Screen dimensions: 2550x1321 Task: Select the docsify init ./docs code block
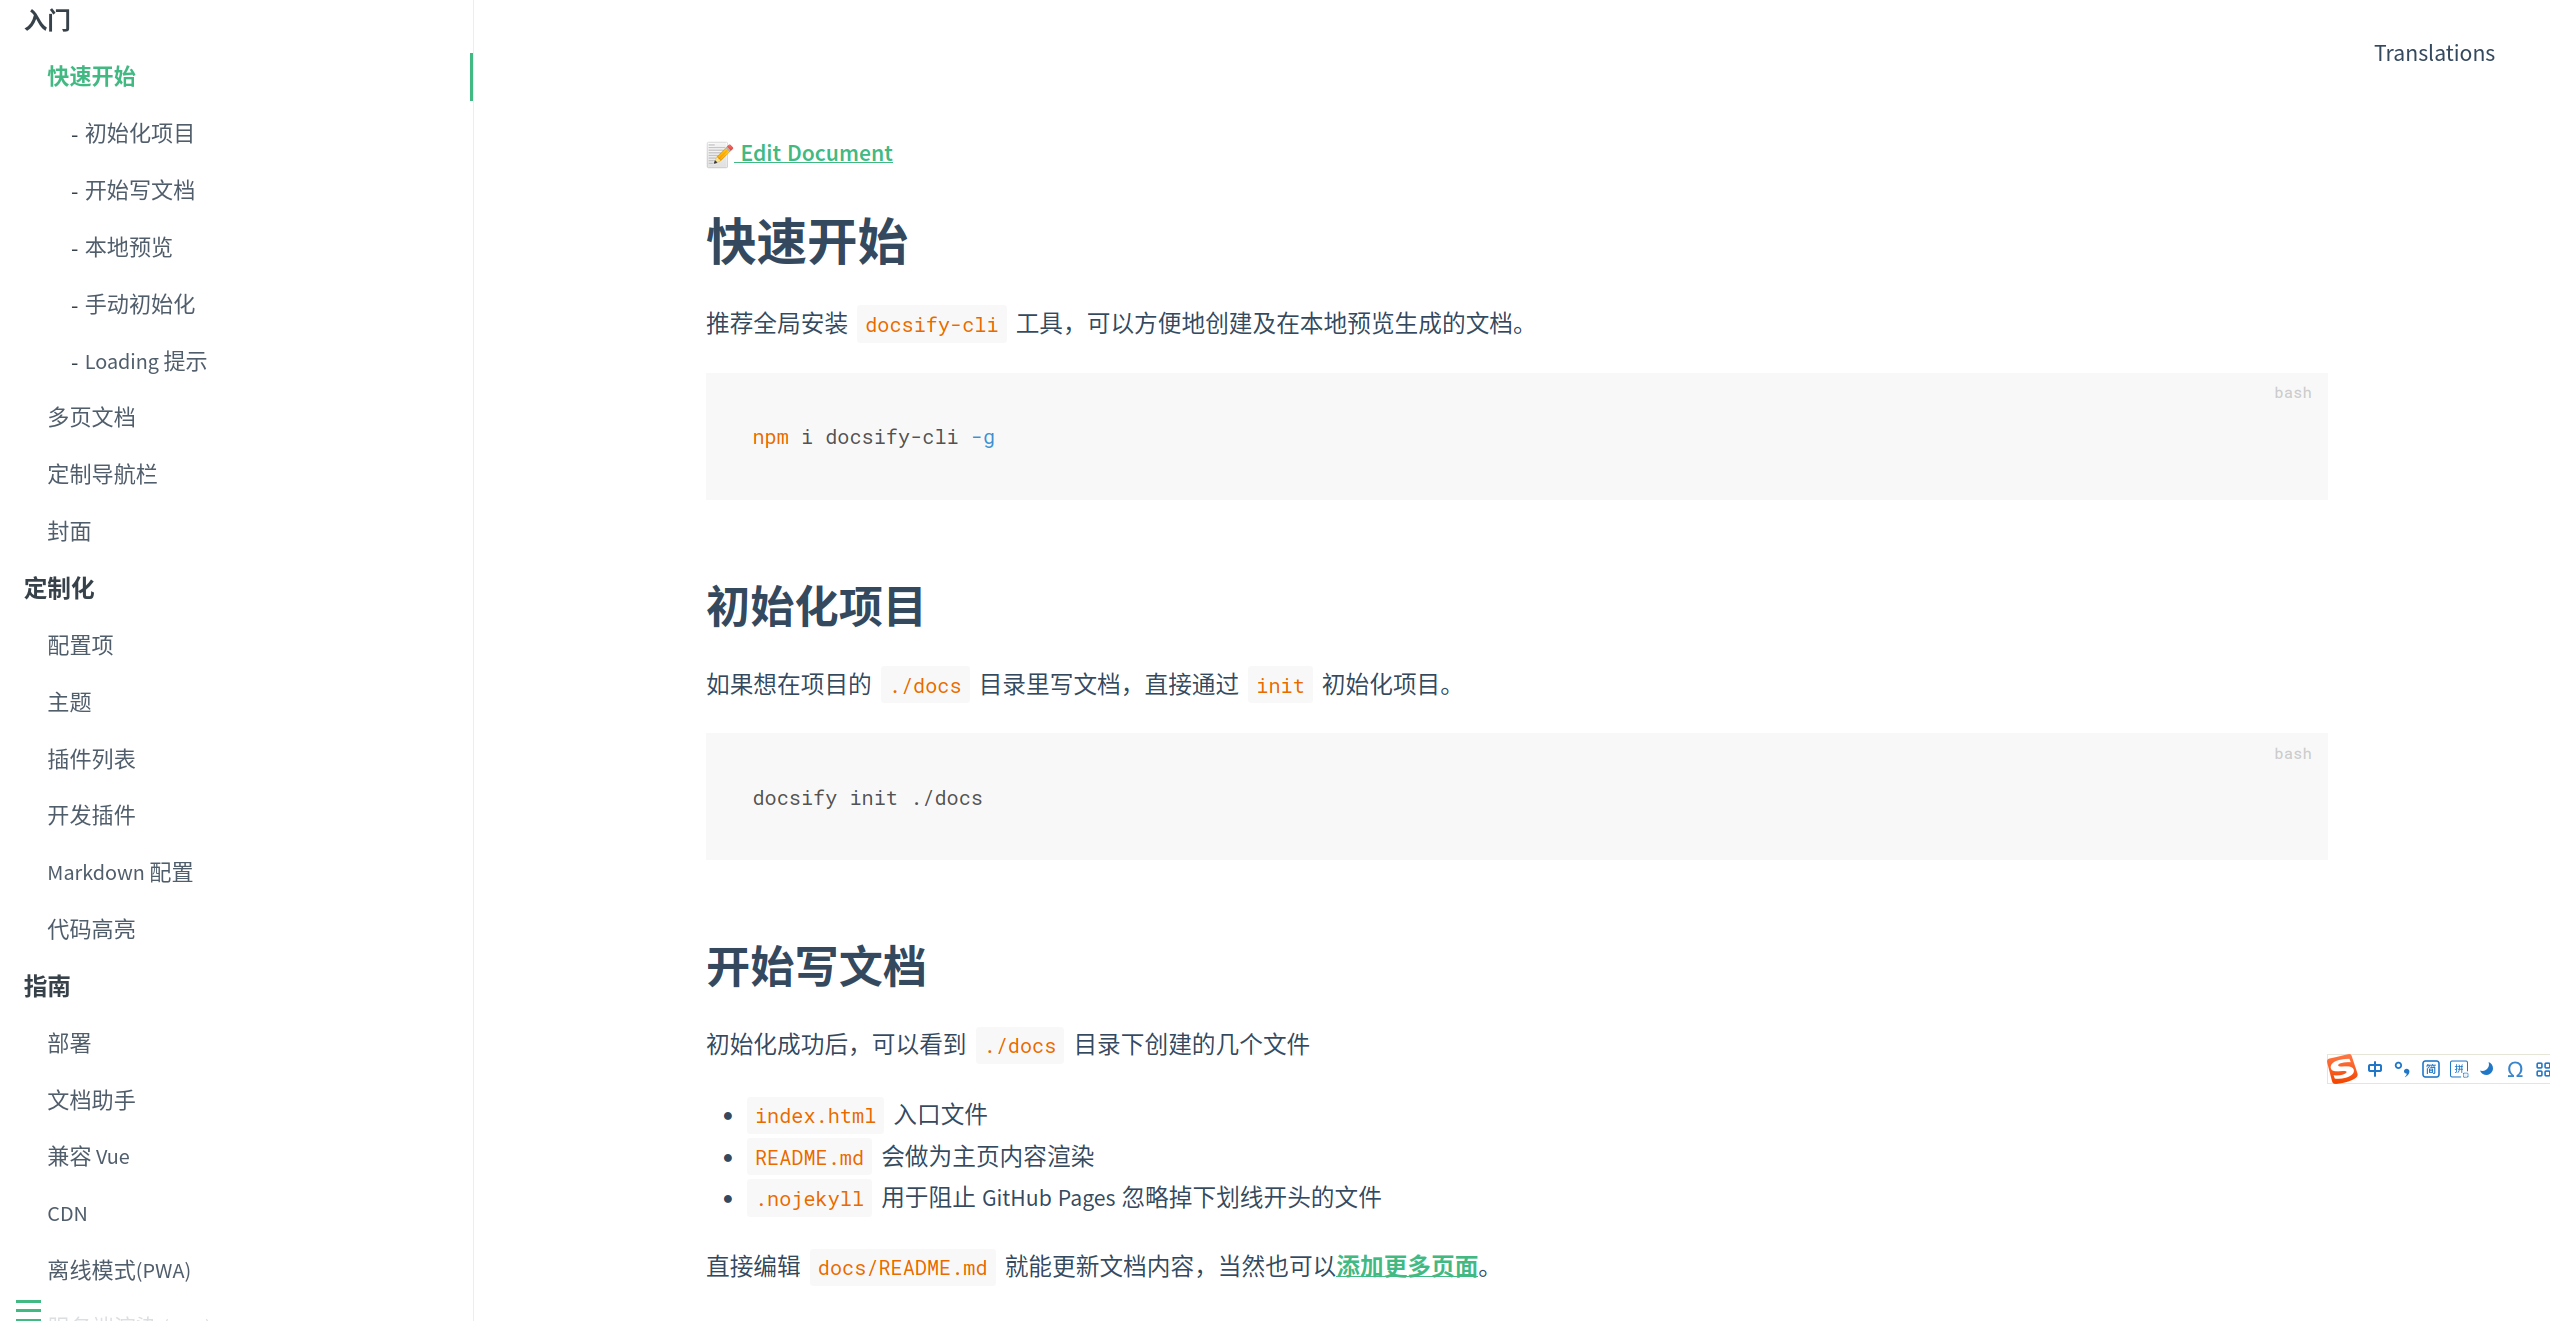coord(867,797)
